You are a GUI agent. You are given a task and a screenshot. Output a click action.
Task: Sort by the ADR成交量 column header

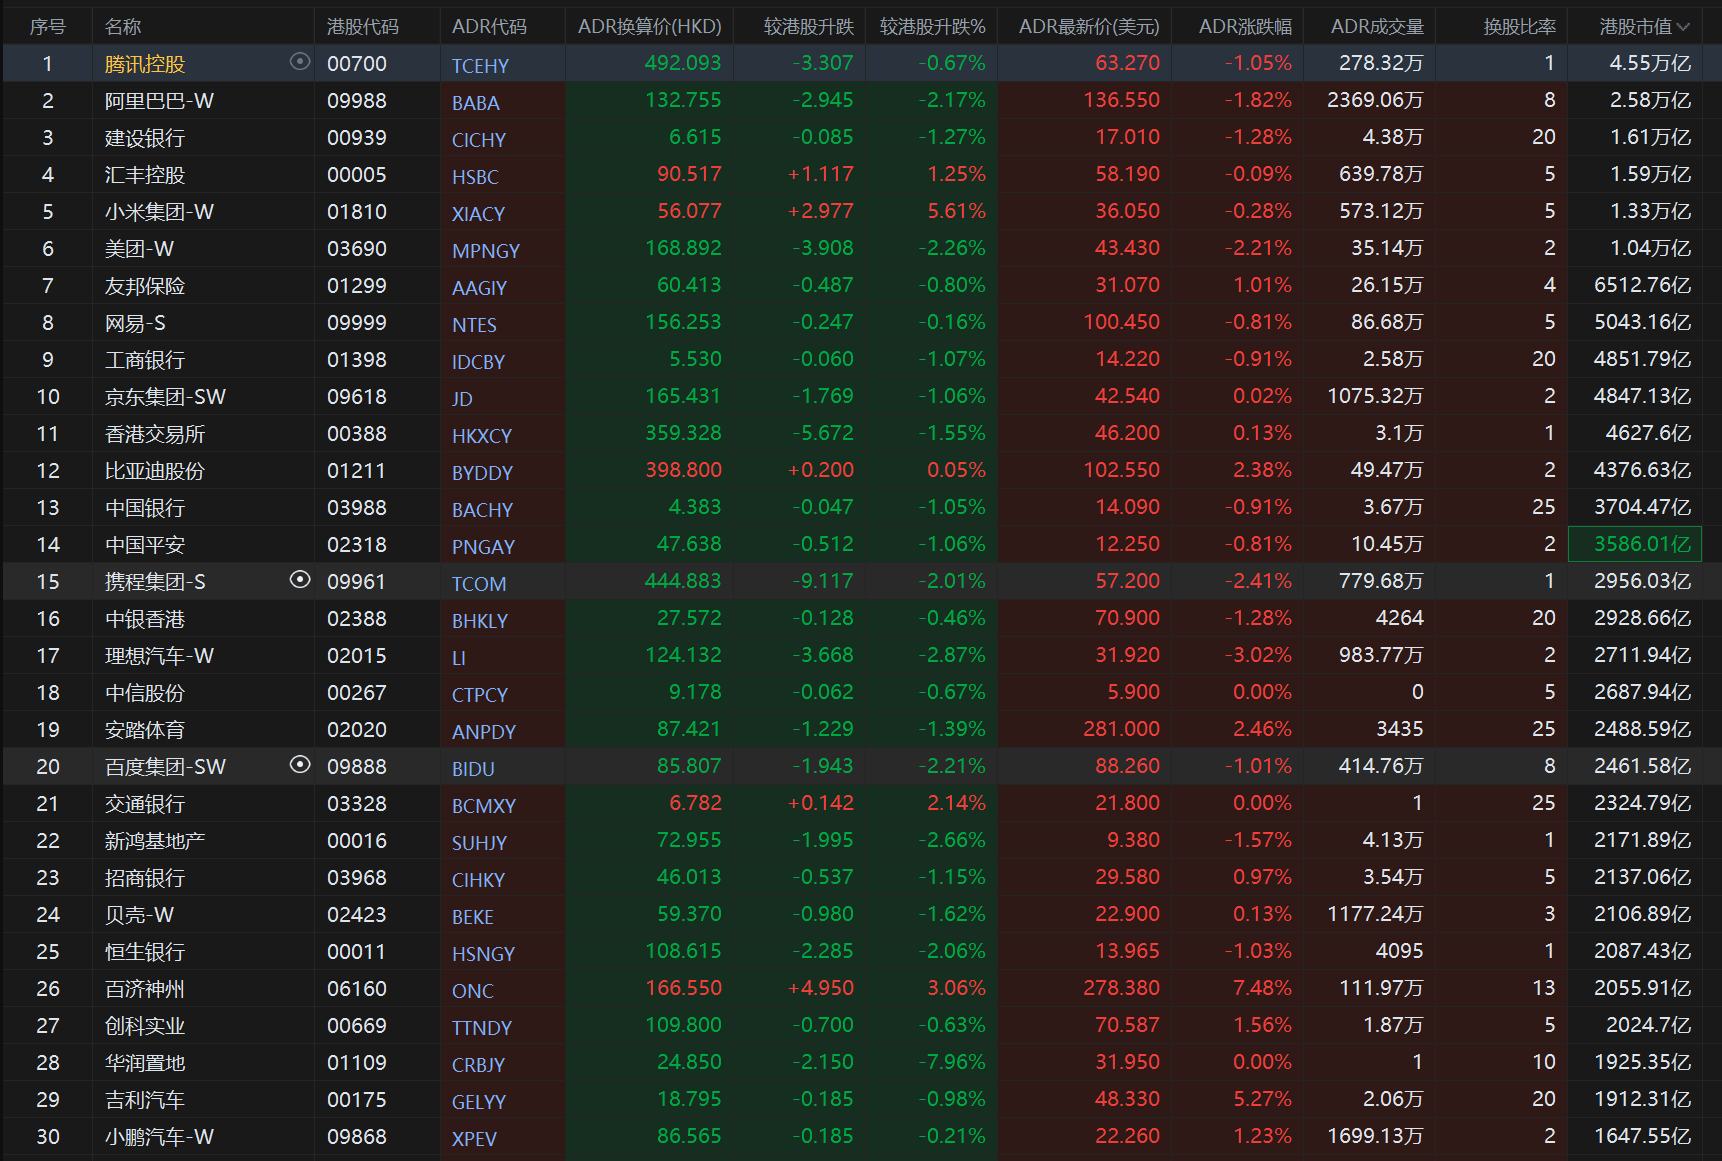click(x=1377, y=27)
